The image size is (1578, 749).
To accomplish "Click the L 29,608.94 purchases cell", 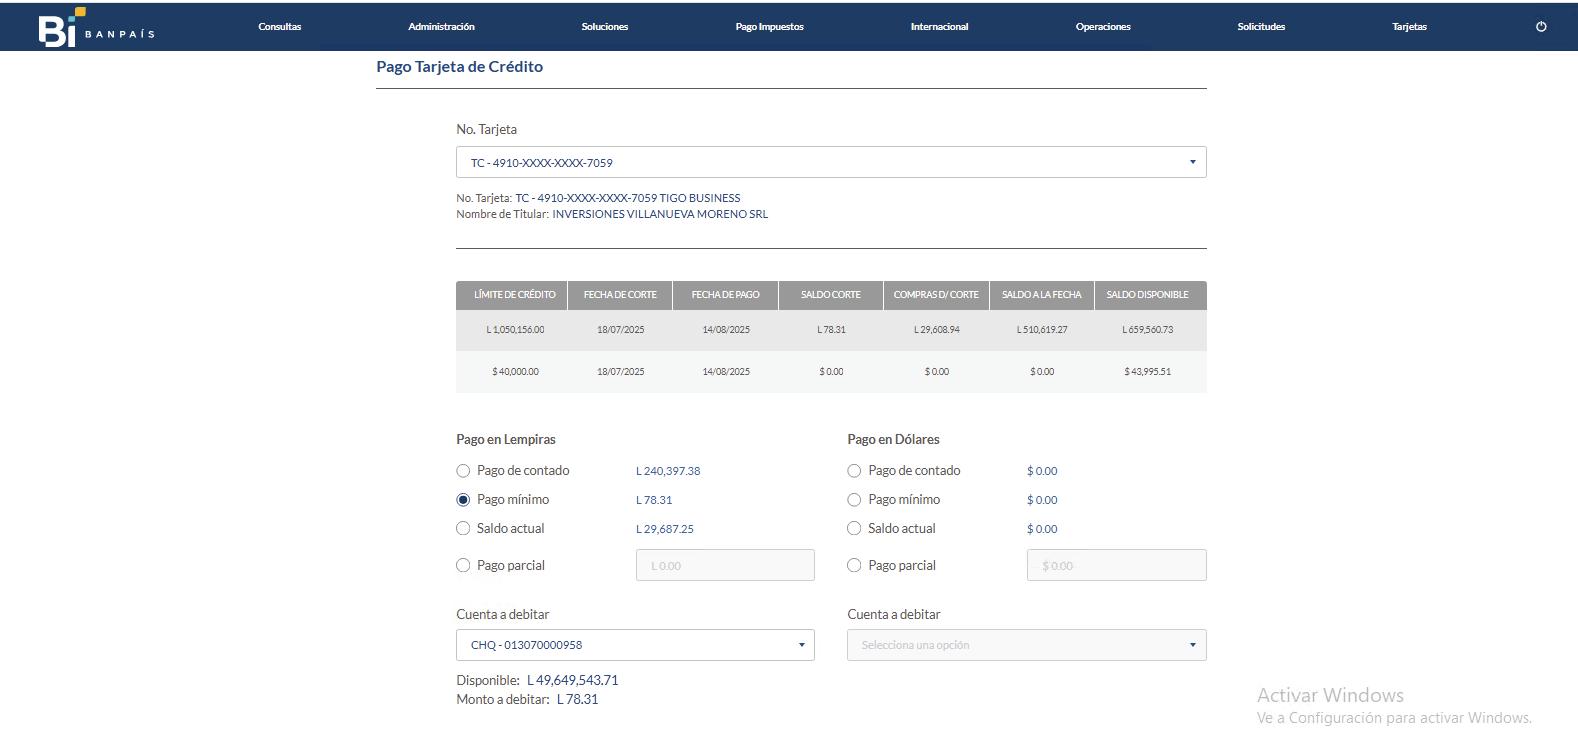I will [937, 330].
